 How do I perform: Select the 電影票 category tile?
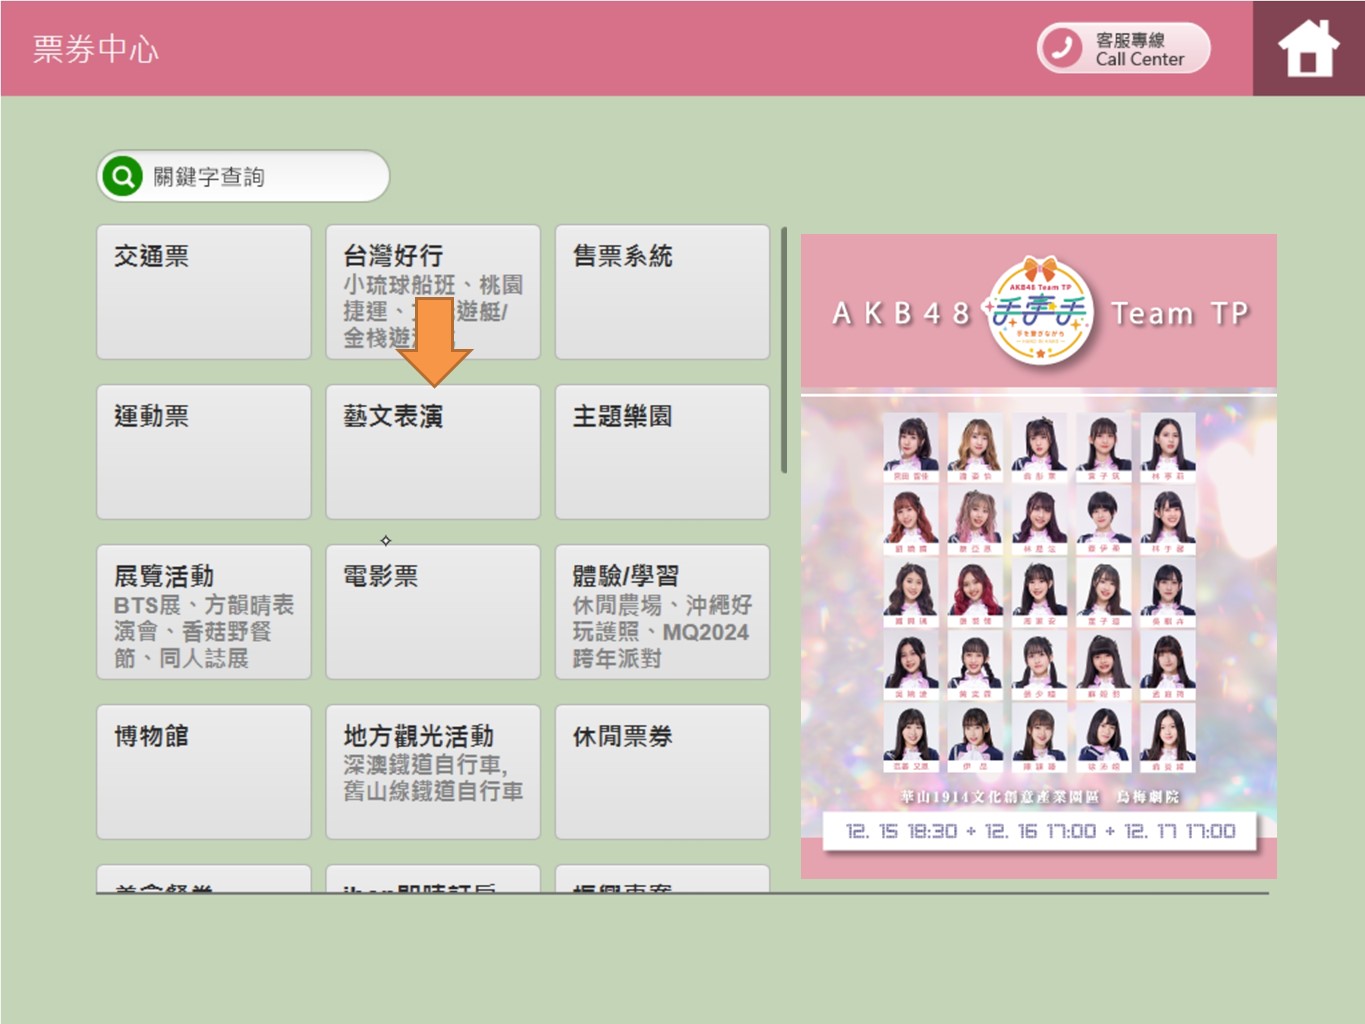pos(432,612)
